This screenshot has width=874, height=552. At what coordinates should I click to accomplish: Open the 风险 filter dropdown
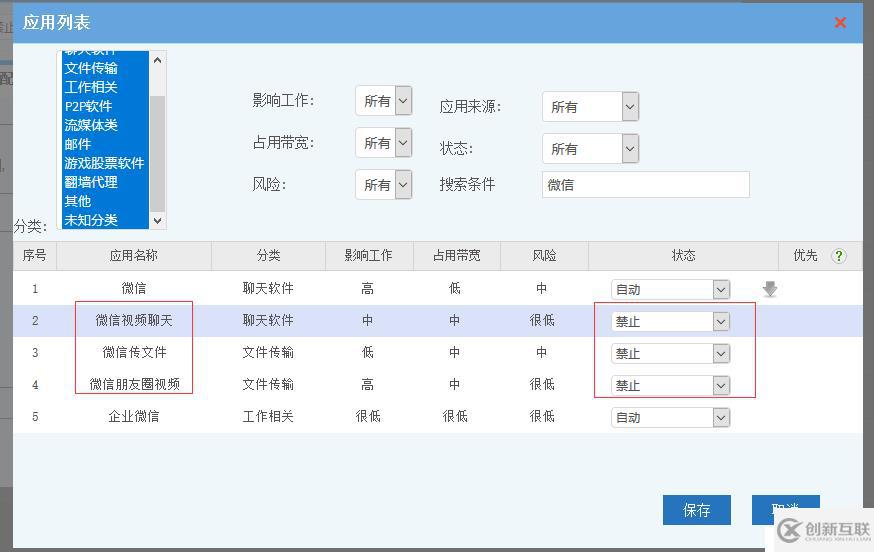[x=383, y=185]
